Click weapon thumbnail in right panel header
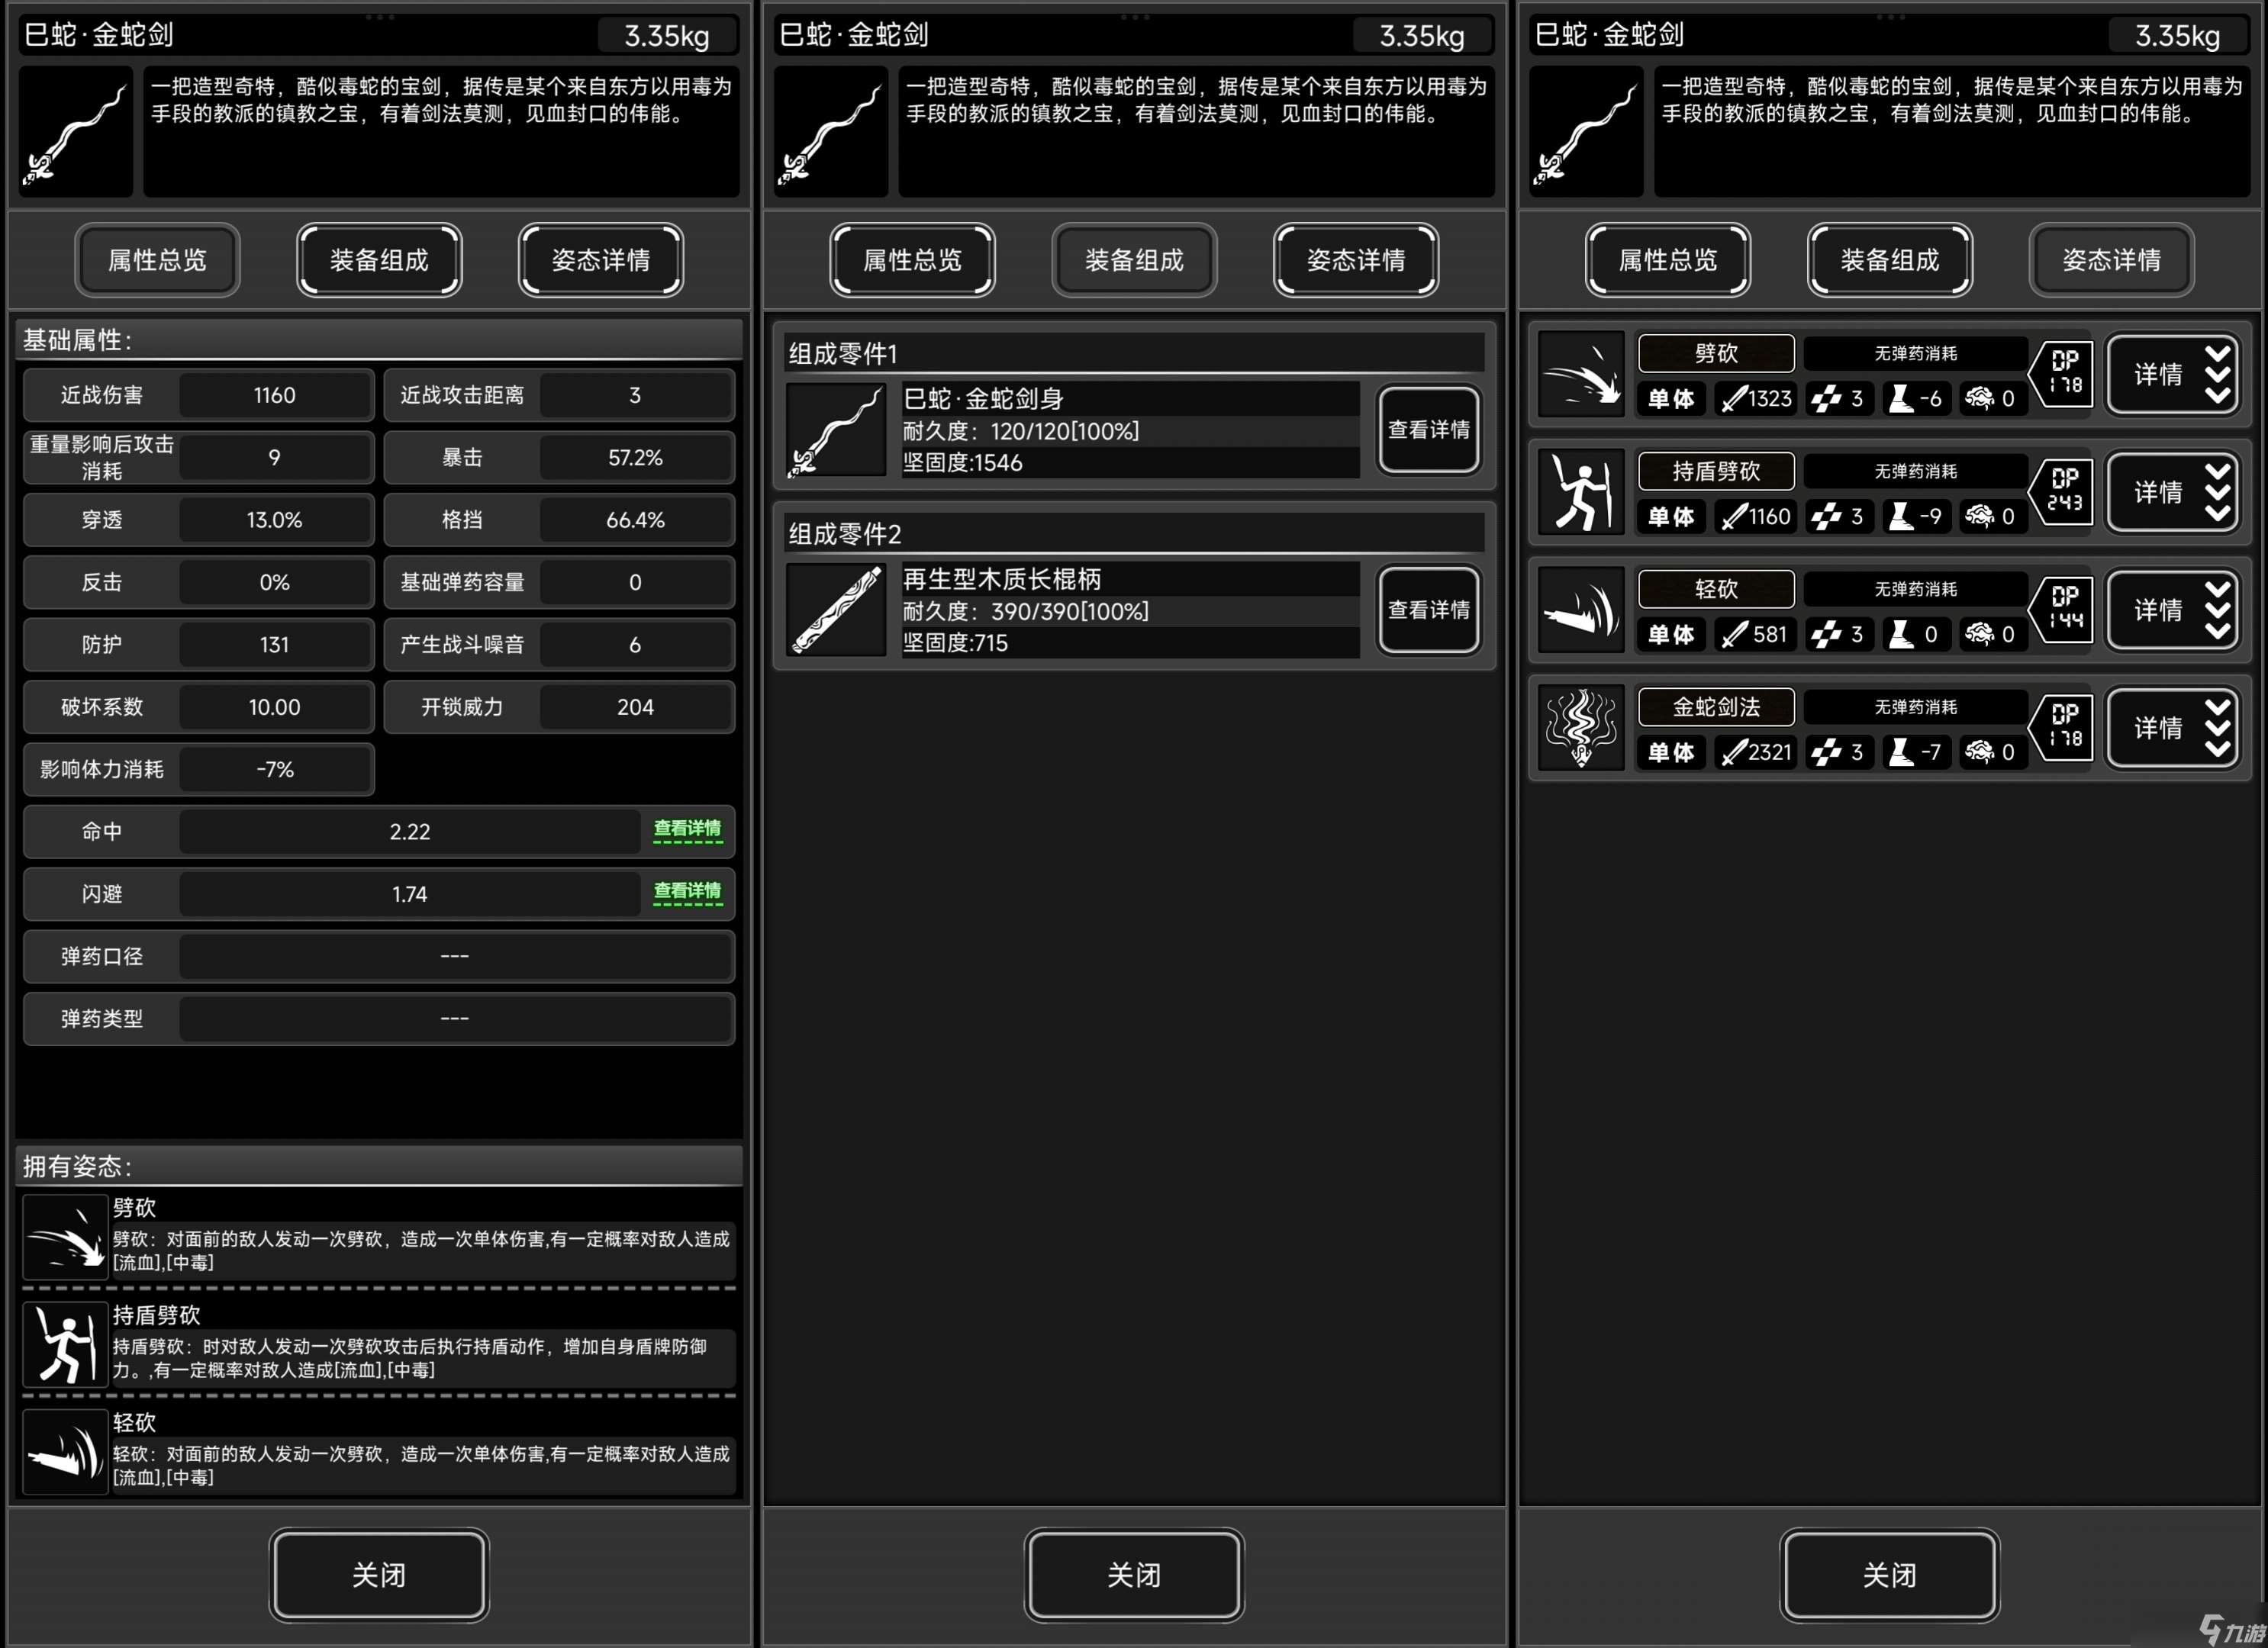 (1587, 132)
